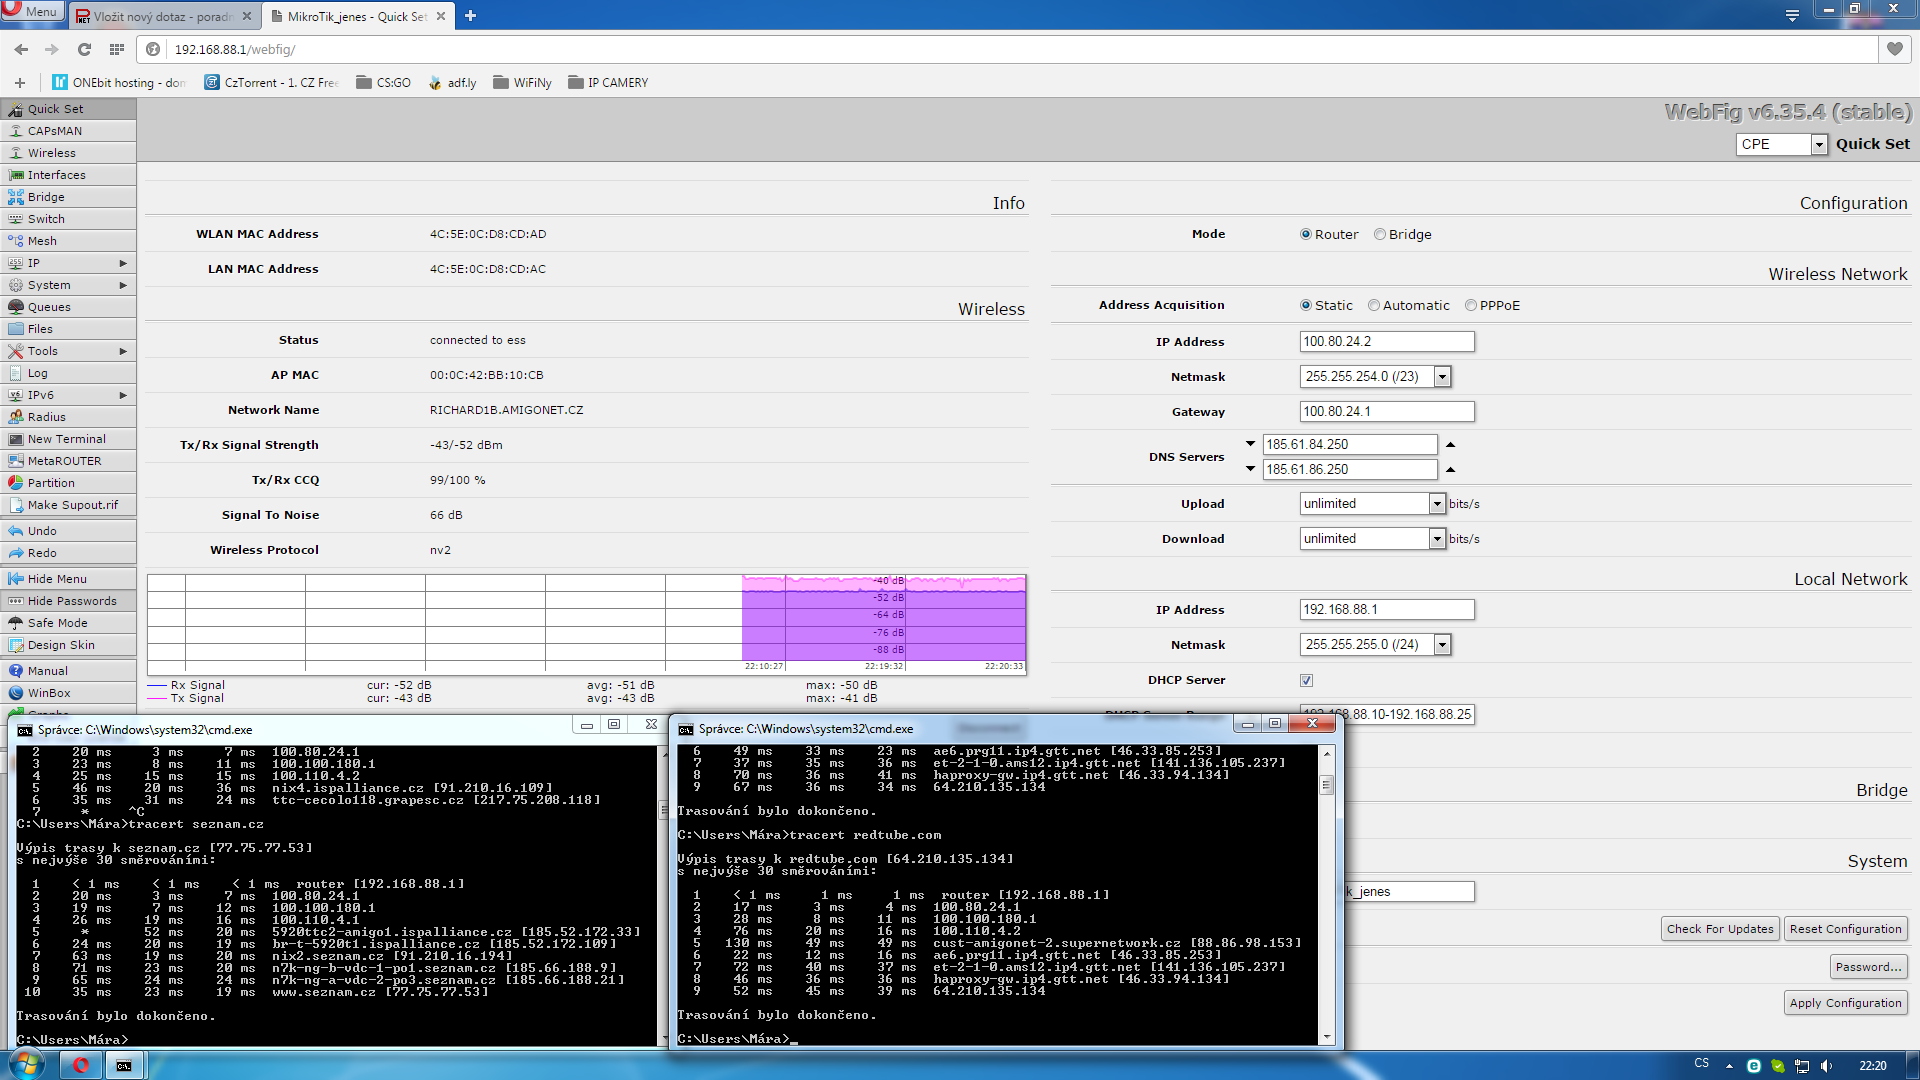Screen dimensions: 1920x1080
Task: Expand the Upload unlimited dropdown
Action: click(x=1437, y=504)
